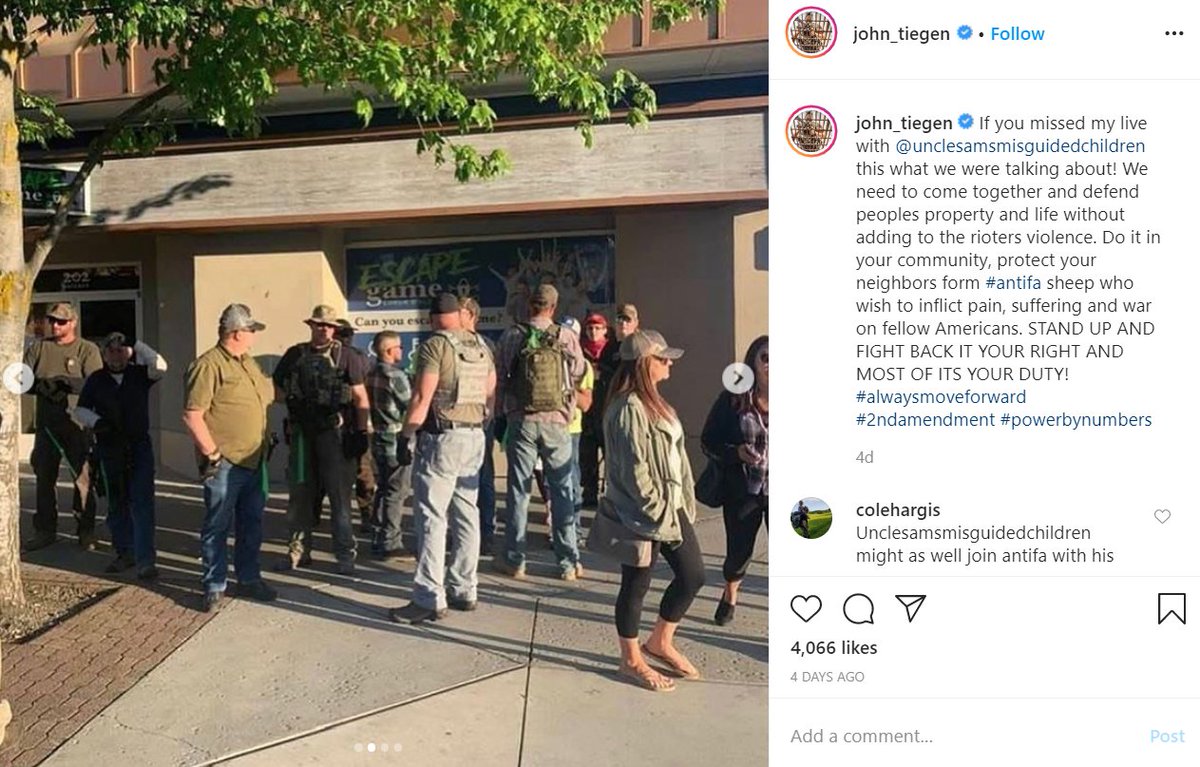Click the Follow button
The height and width of the screenshot is (767, 1200).
(x=1017, y=33)
